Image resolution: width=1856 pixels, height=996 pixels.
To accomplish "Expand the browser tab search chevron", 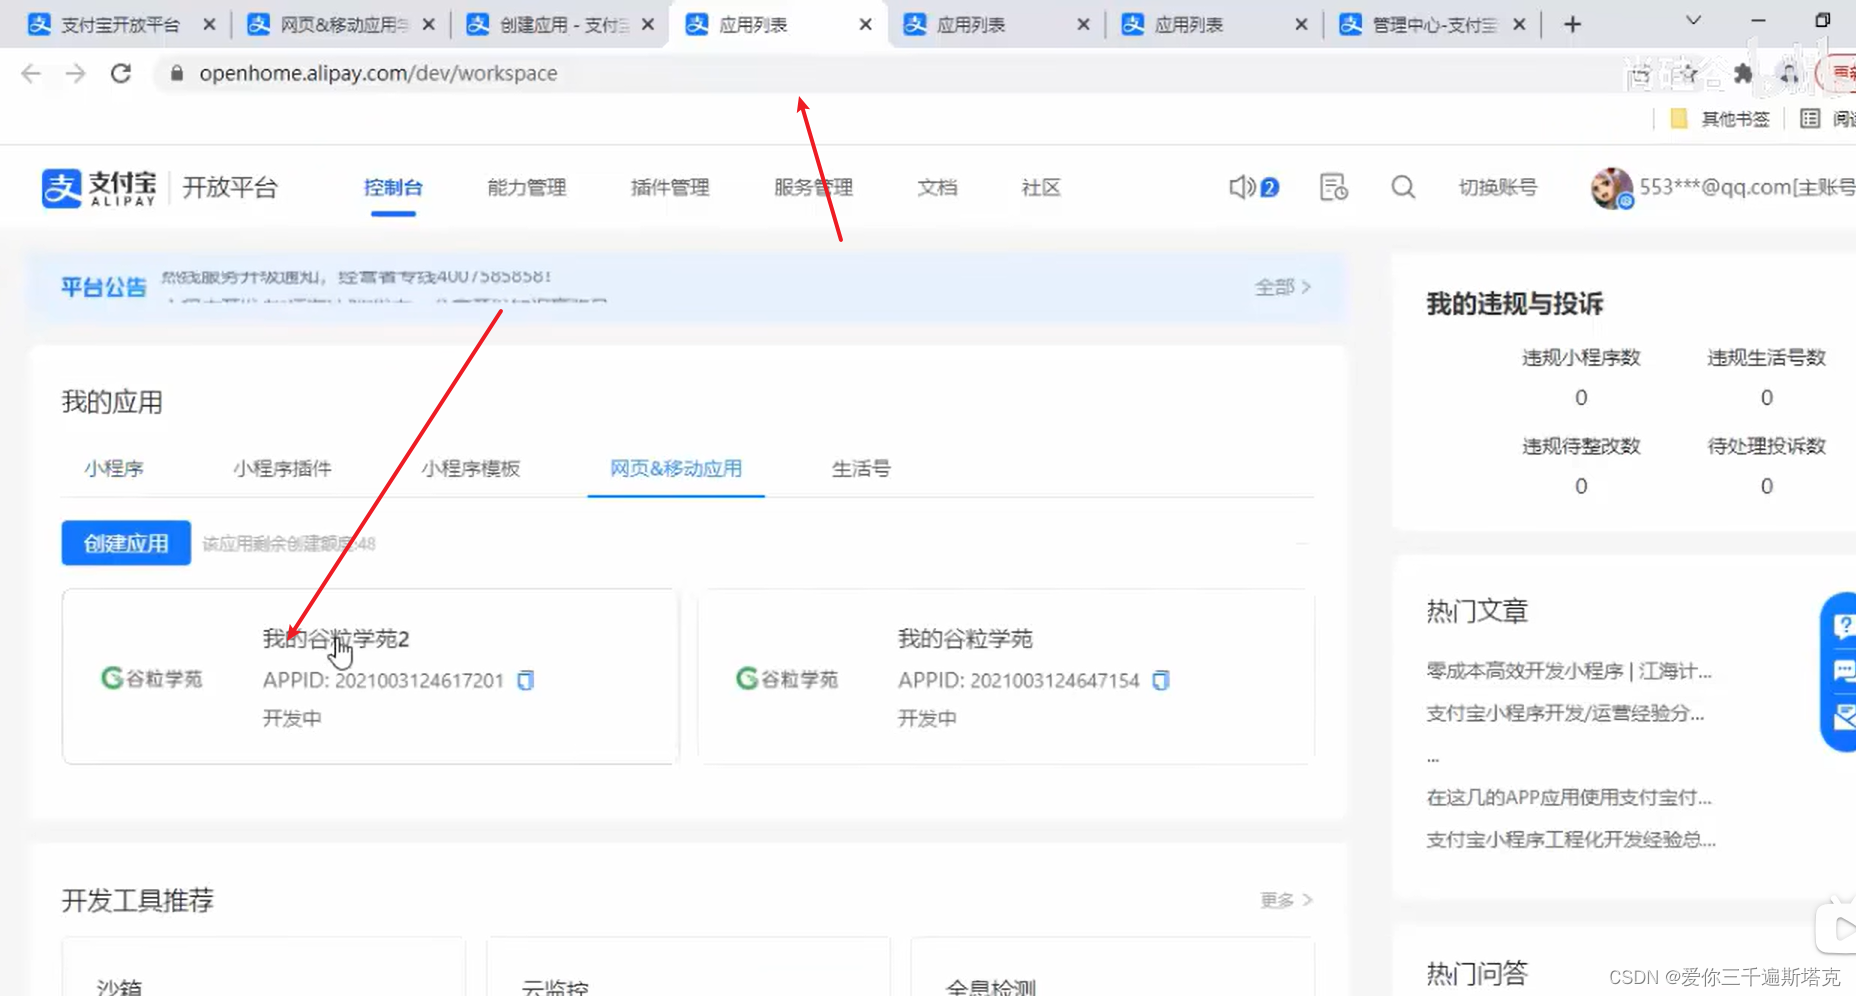I will (x=1693, y=20).
